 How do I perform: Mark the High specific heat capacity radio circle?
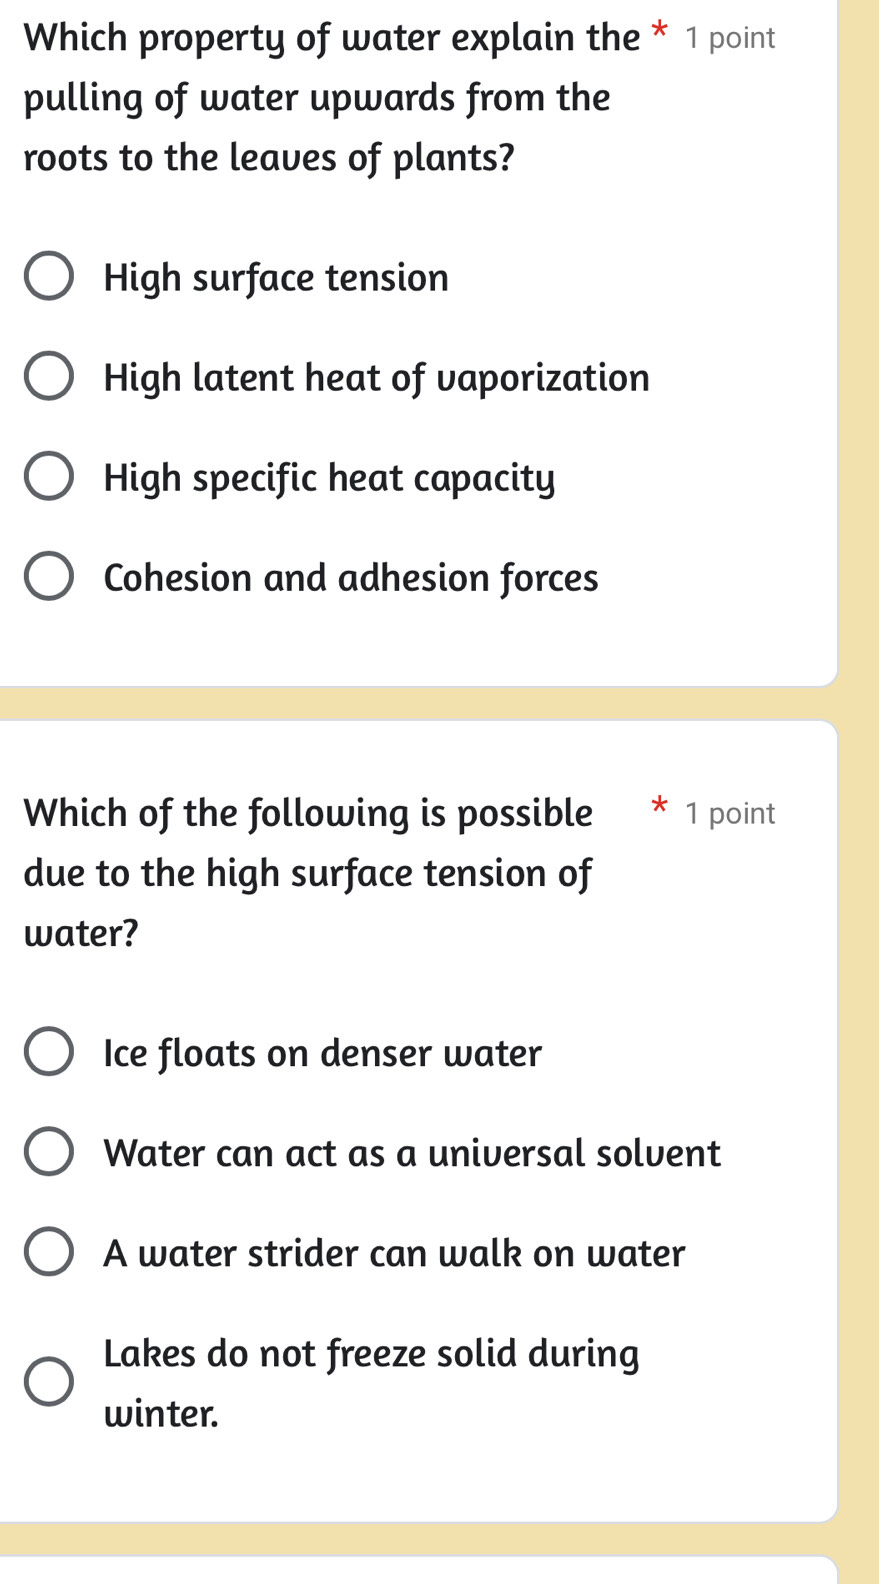click(x=48, y=477)
